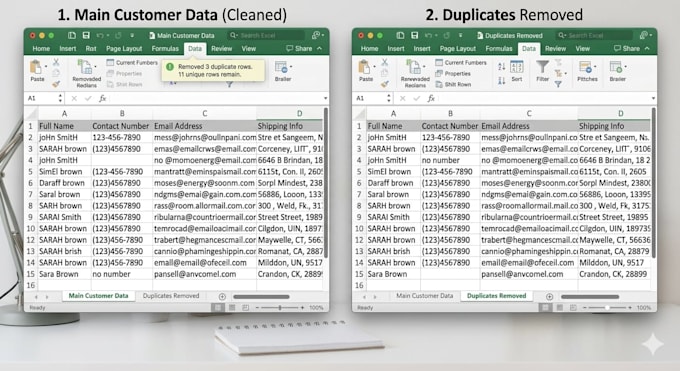Viewport: 680px width, 371px height.
Task: Open Pittches dropdown arrow in Duplicates Removed ribbon
Action: point(595,67)
